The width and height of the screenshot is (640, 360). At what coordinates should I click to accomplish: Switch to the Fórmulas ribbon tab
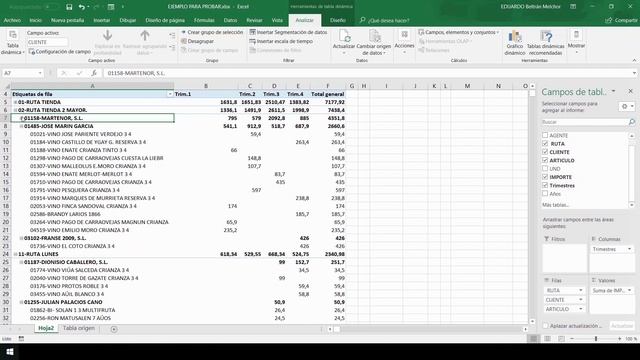tap(204, 20)
